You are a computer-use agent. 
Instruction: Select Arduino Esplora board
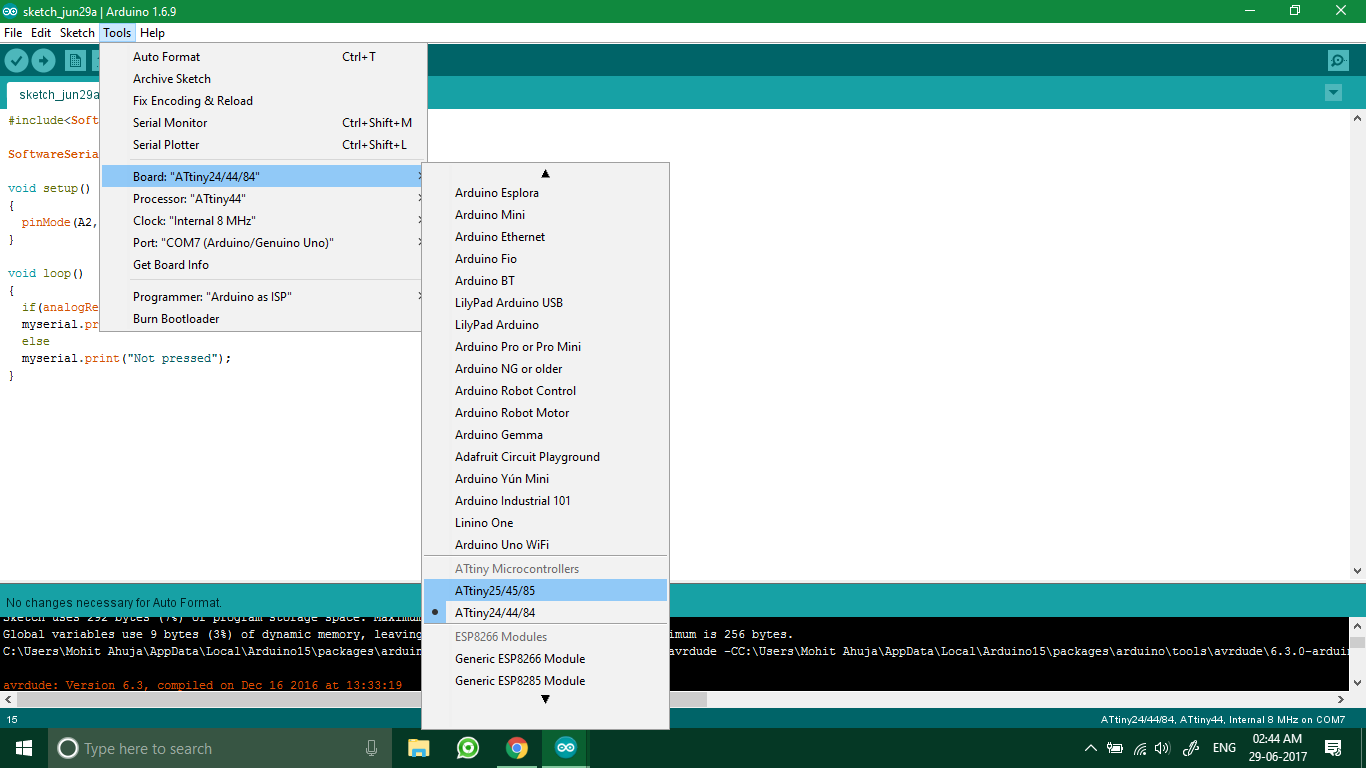click(x=545, y=193)
